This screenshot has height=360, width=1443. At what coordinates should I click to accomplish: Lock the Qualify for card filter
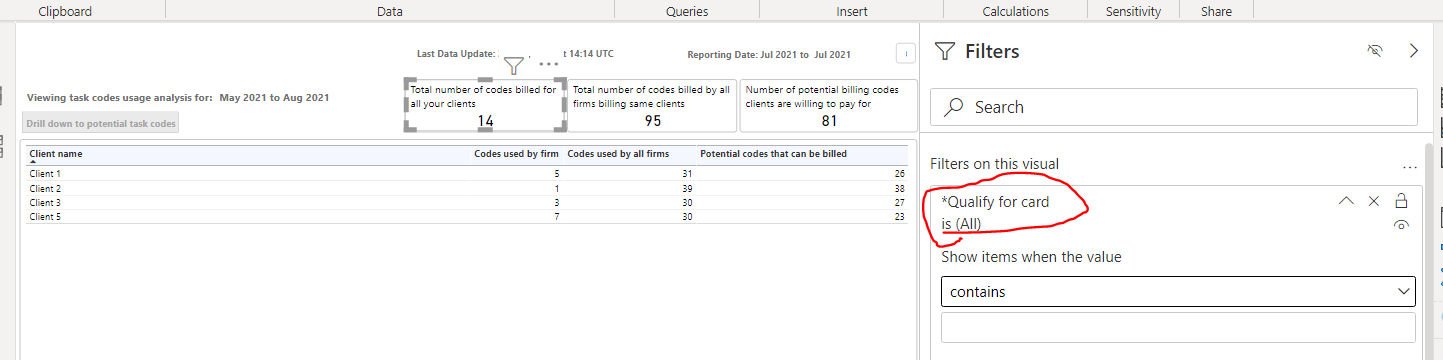1401,201
